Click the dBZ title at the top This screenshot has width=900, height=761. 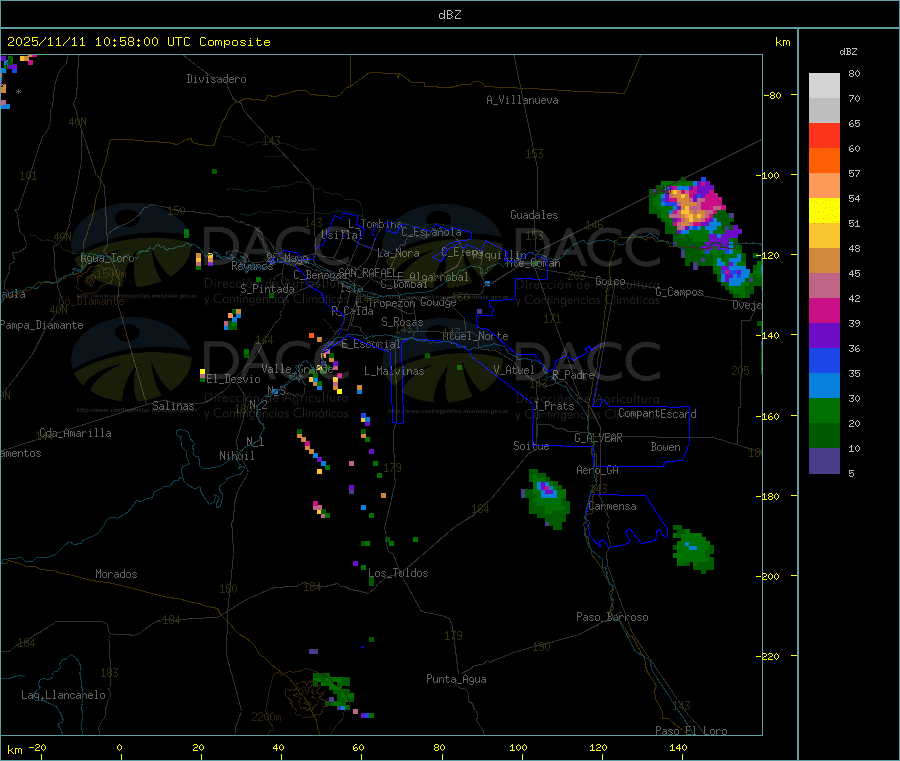coord(449,15)
